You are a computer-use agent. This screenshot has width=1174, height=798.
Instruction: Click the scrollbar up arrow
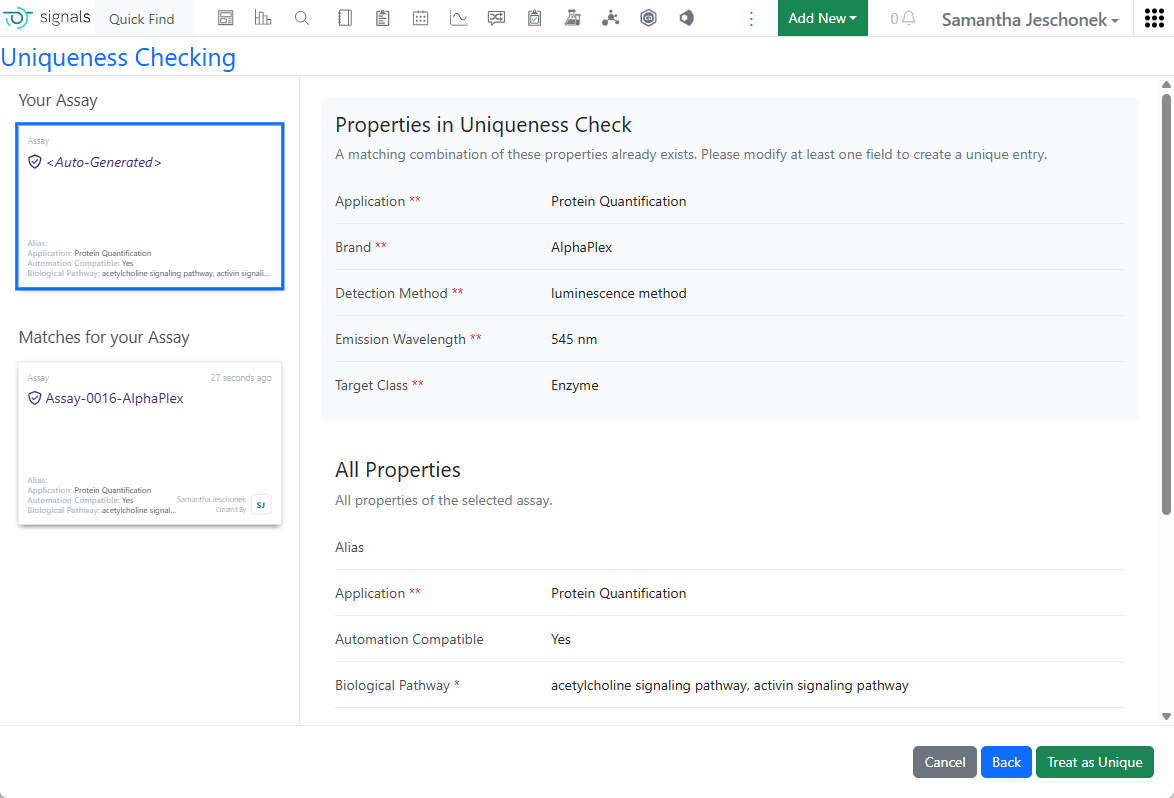[x=1166, y=85]
